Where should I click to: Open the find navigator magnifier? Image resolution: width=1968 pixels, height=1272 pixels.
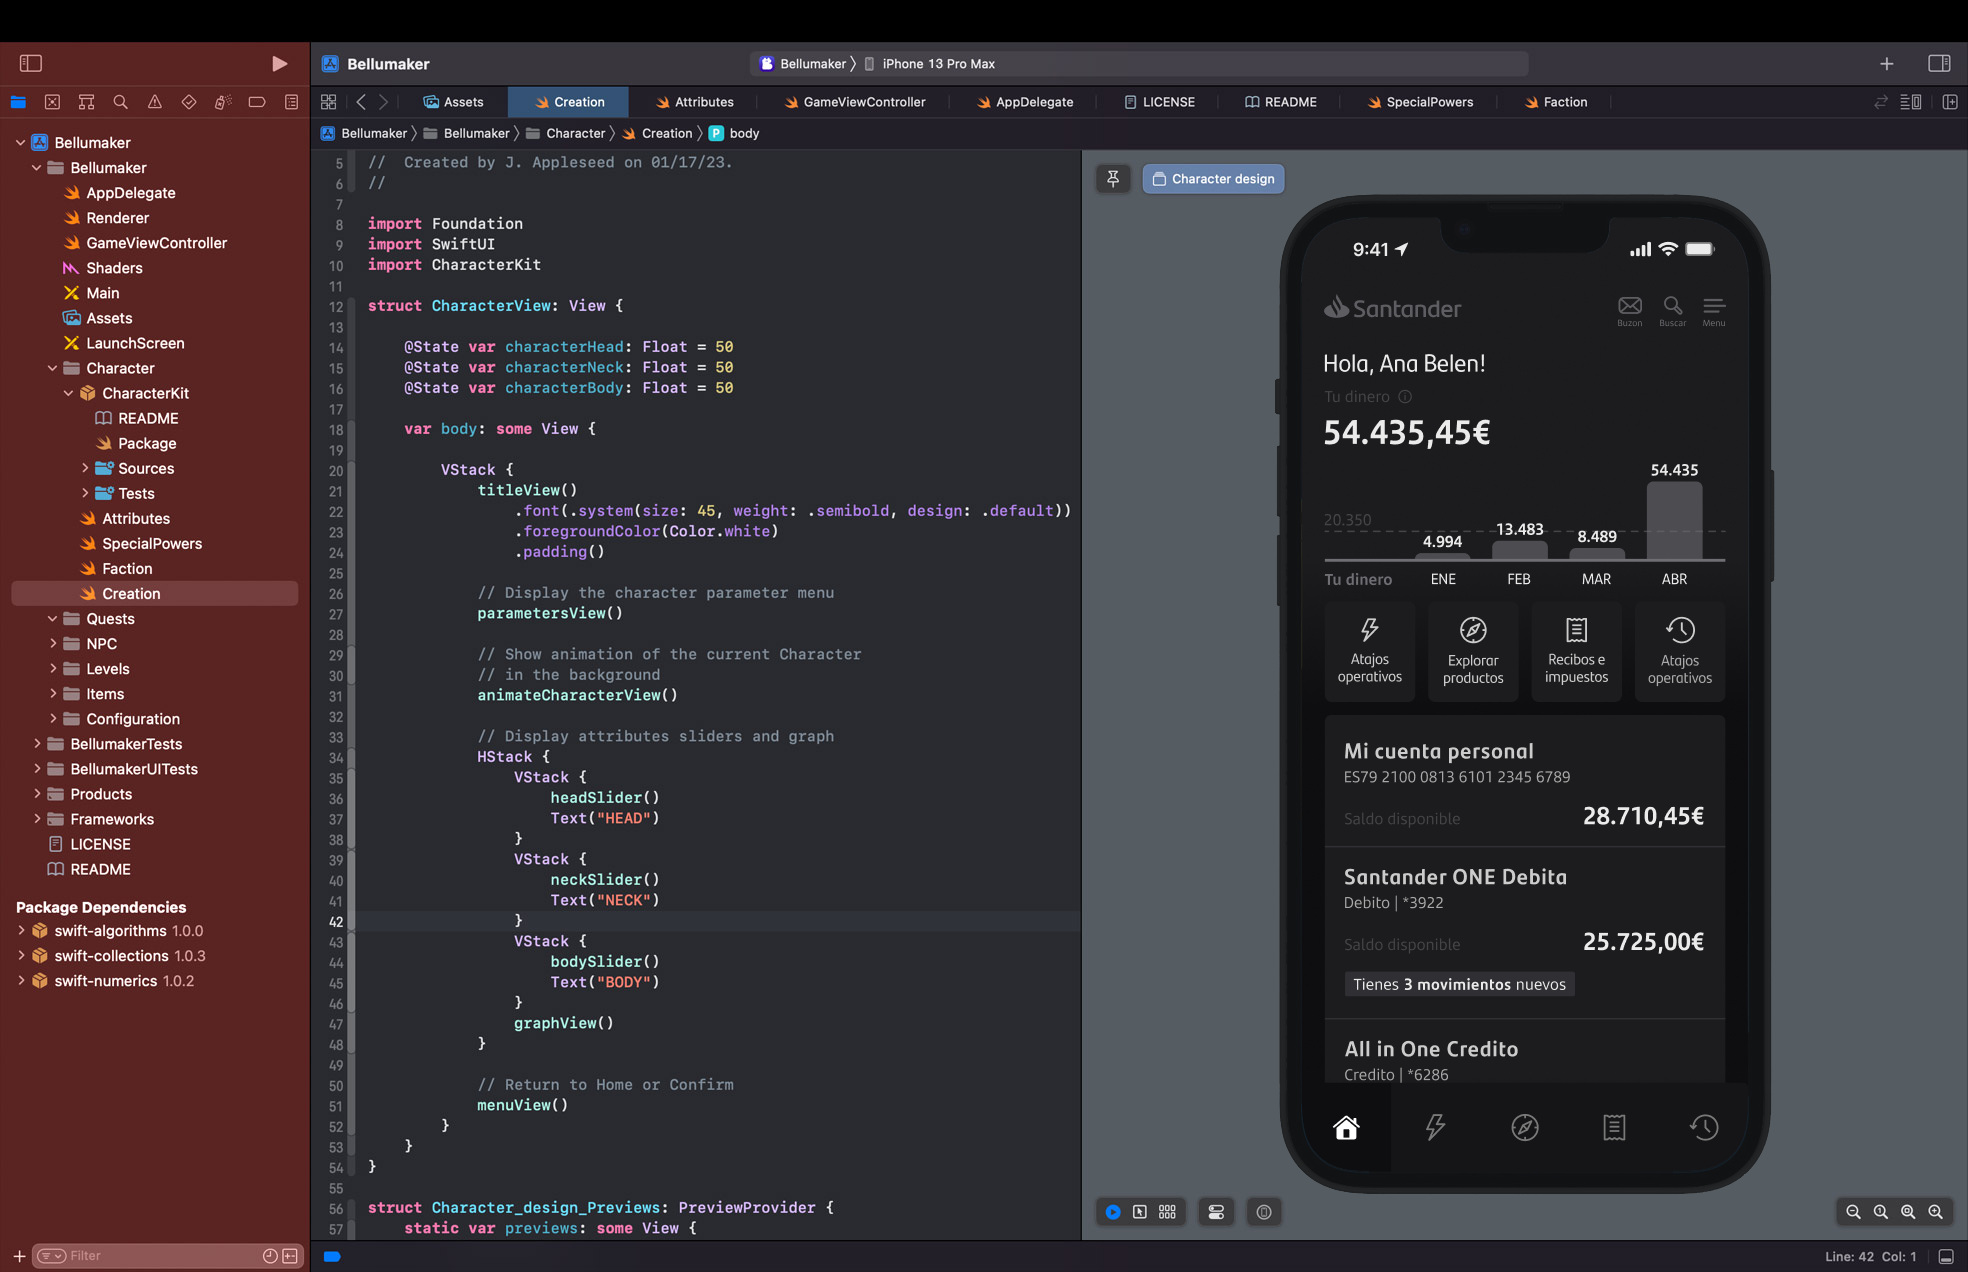click(x=120, y=102)
